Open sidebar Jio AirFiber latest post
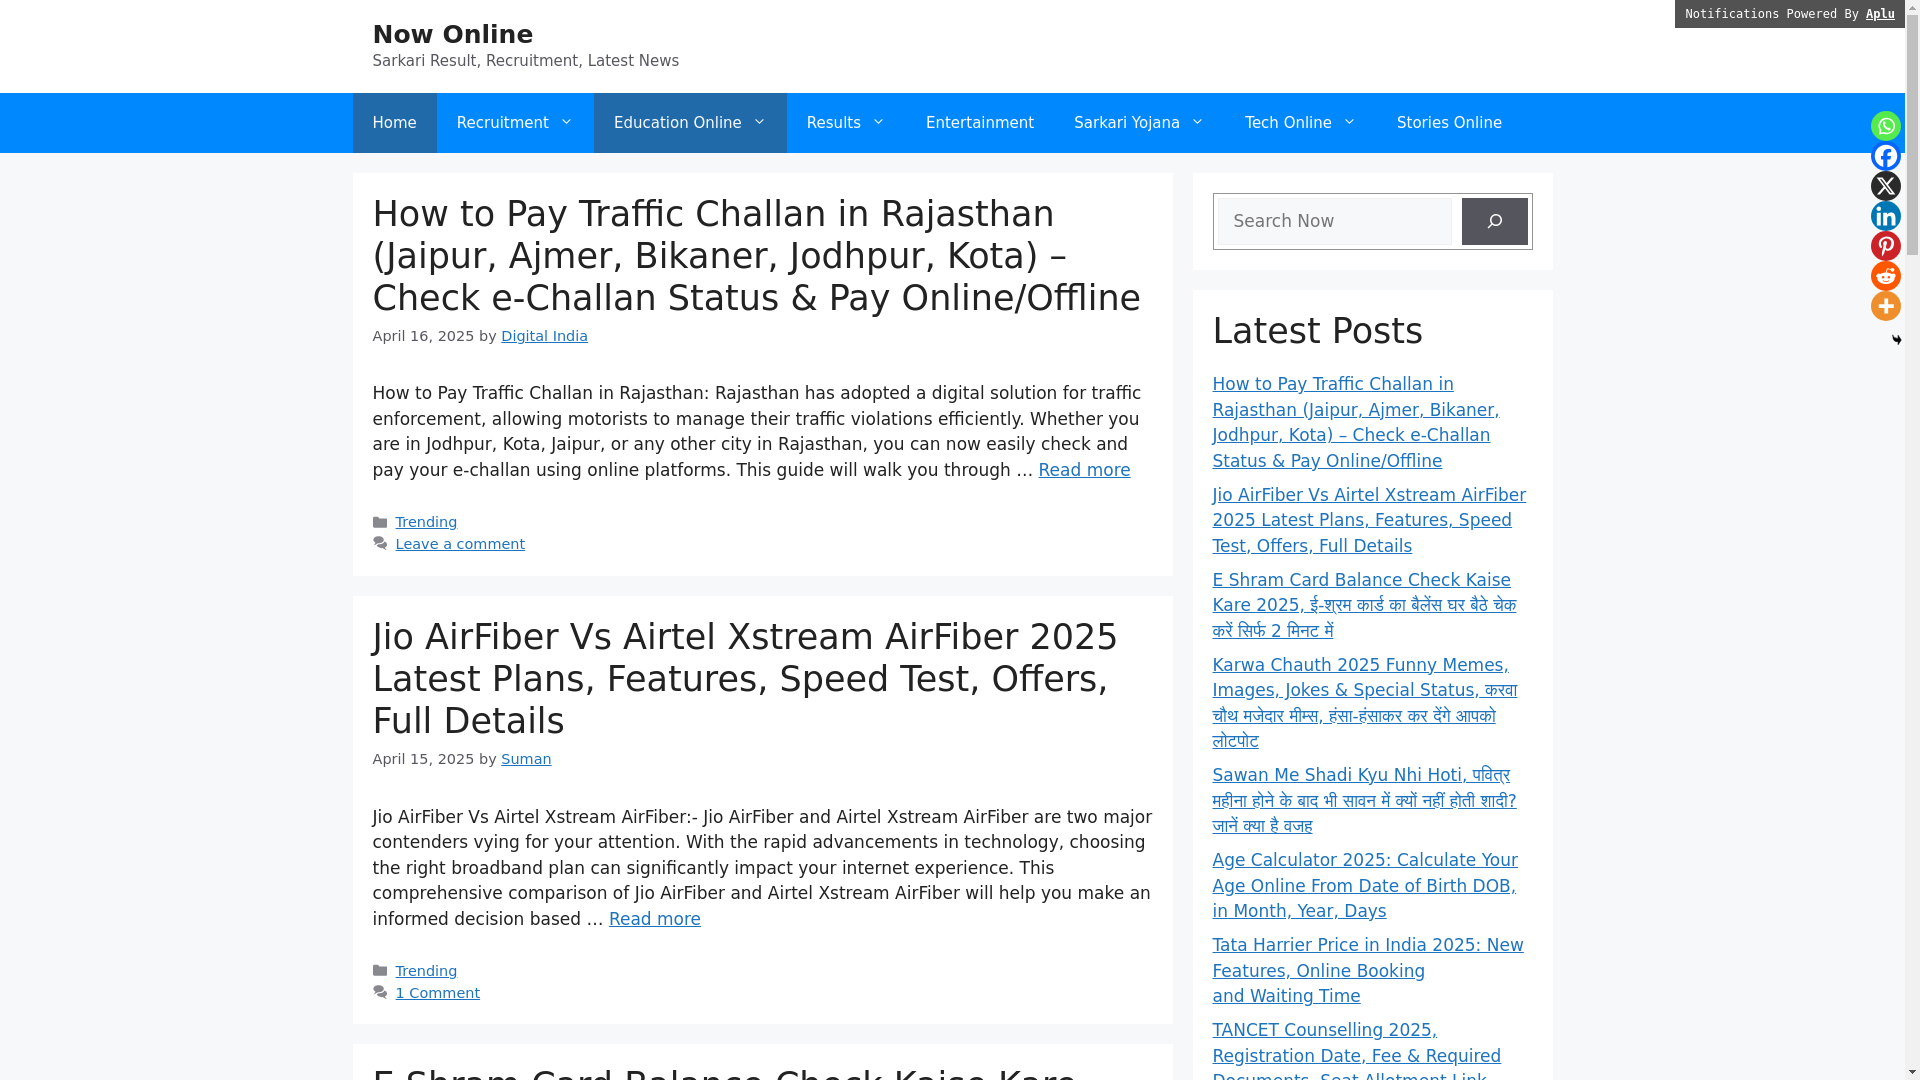 pyautogui.click(x=1369, y=520)
